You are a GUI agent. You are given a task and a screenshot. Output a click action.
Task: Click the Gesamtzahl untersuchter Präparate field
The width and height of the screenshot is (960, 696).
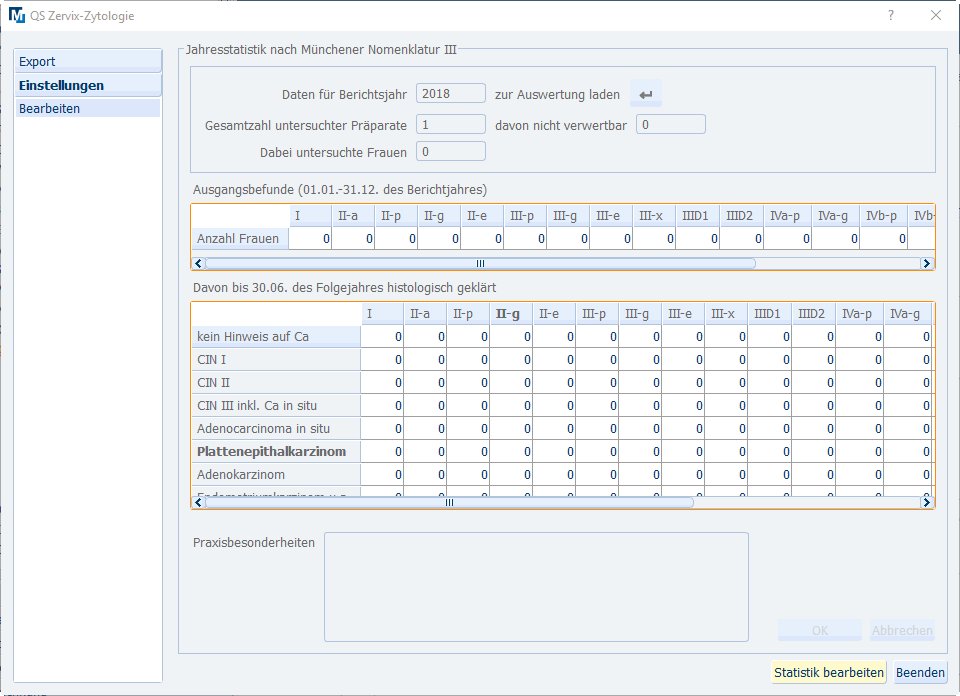tap(450, 125)
